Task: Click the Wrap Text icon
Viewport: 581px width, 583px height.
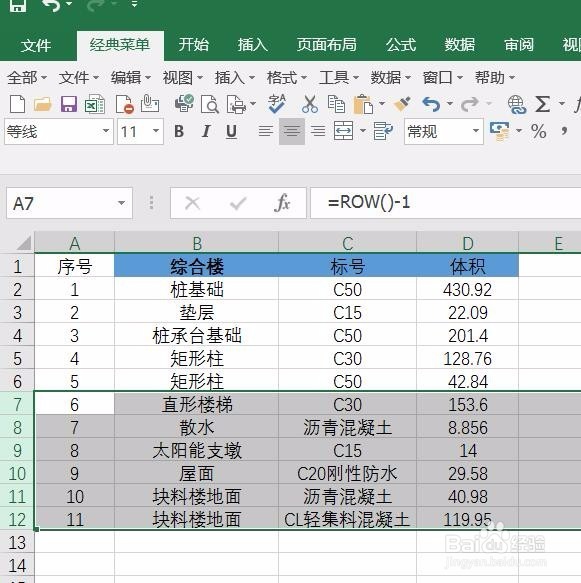Action: point(383,131)
